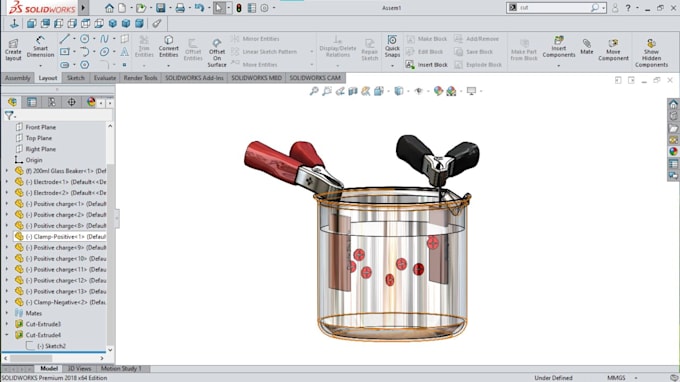
Task: Click the Insert Components button
Action: click(x=559, y=46)
